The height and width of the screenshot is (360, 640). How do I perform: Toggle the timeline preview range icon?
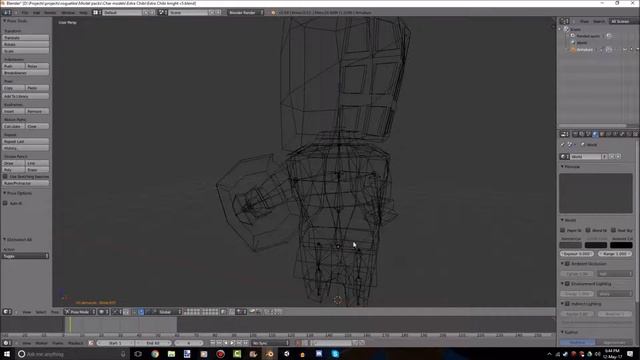pyautogui.click(x=91, y=343)
